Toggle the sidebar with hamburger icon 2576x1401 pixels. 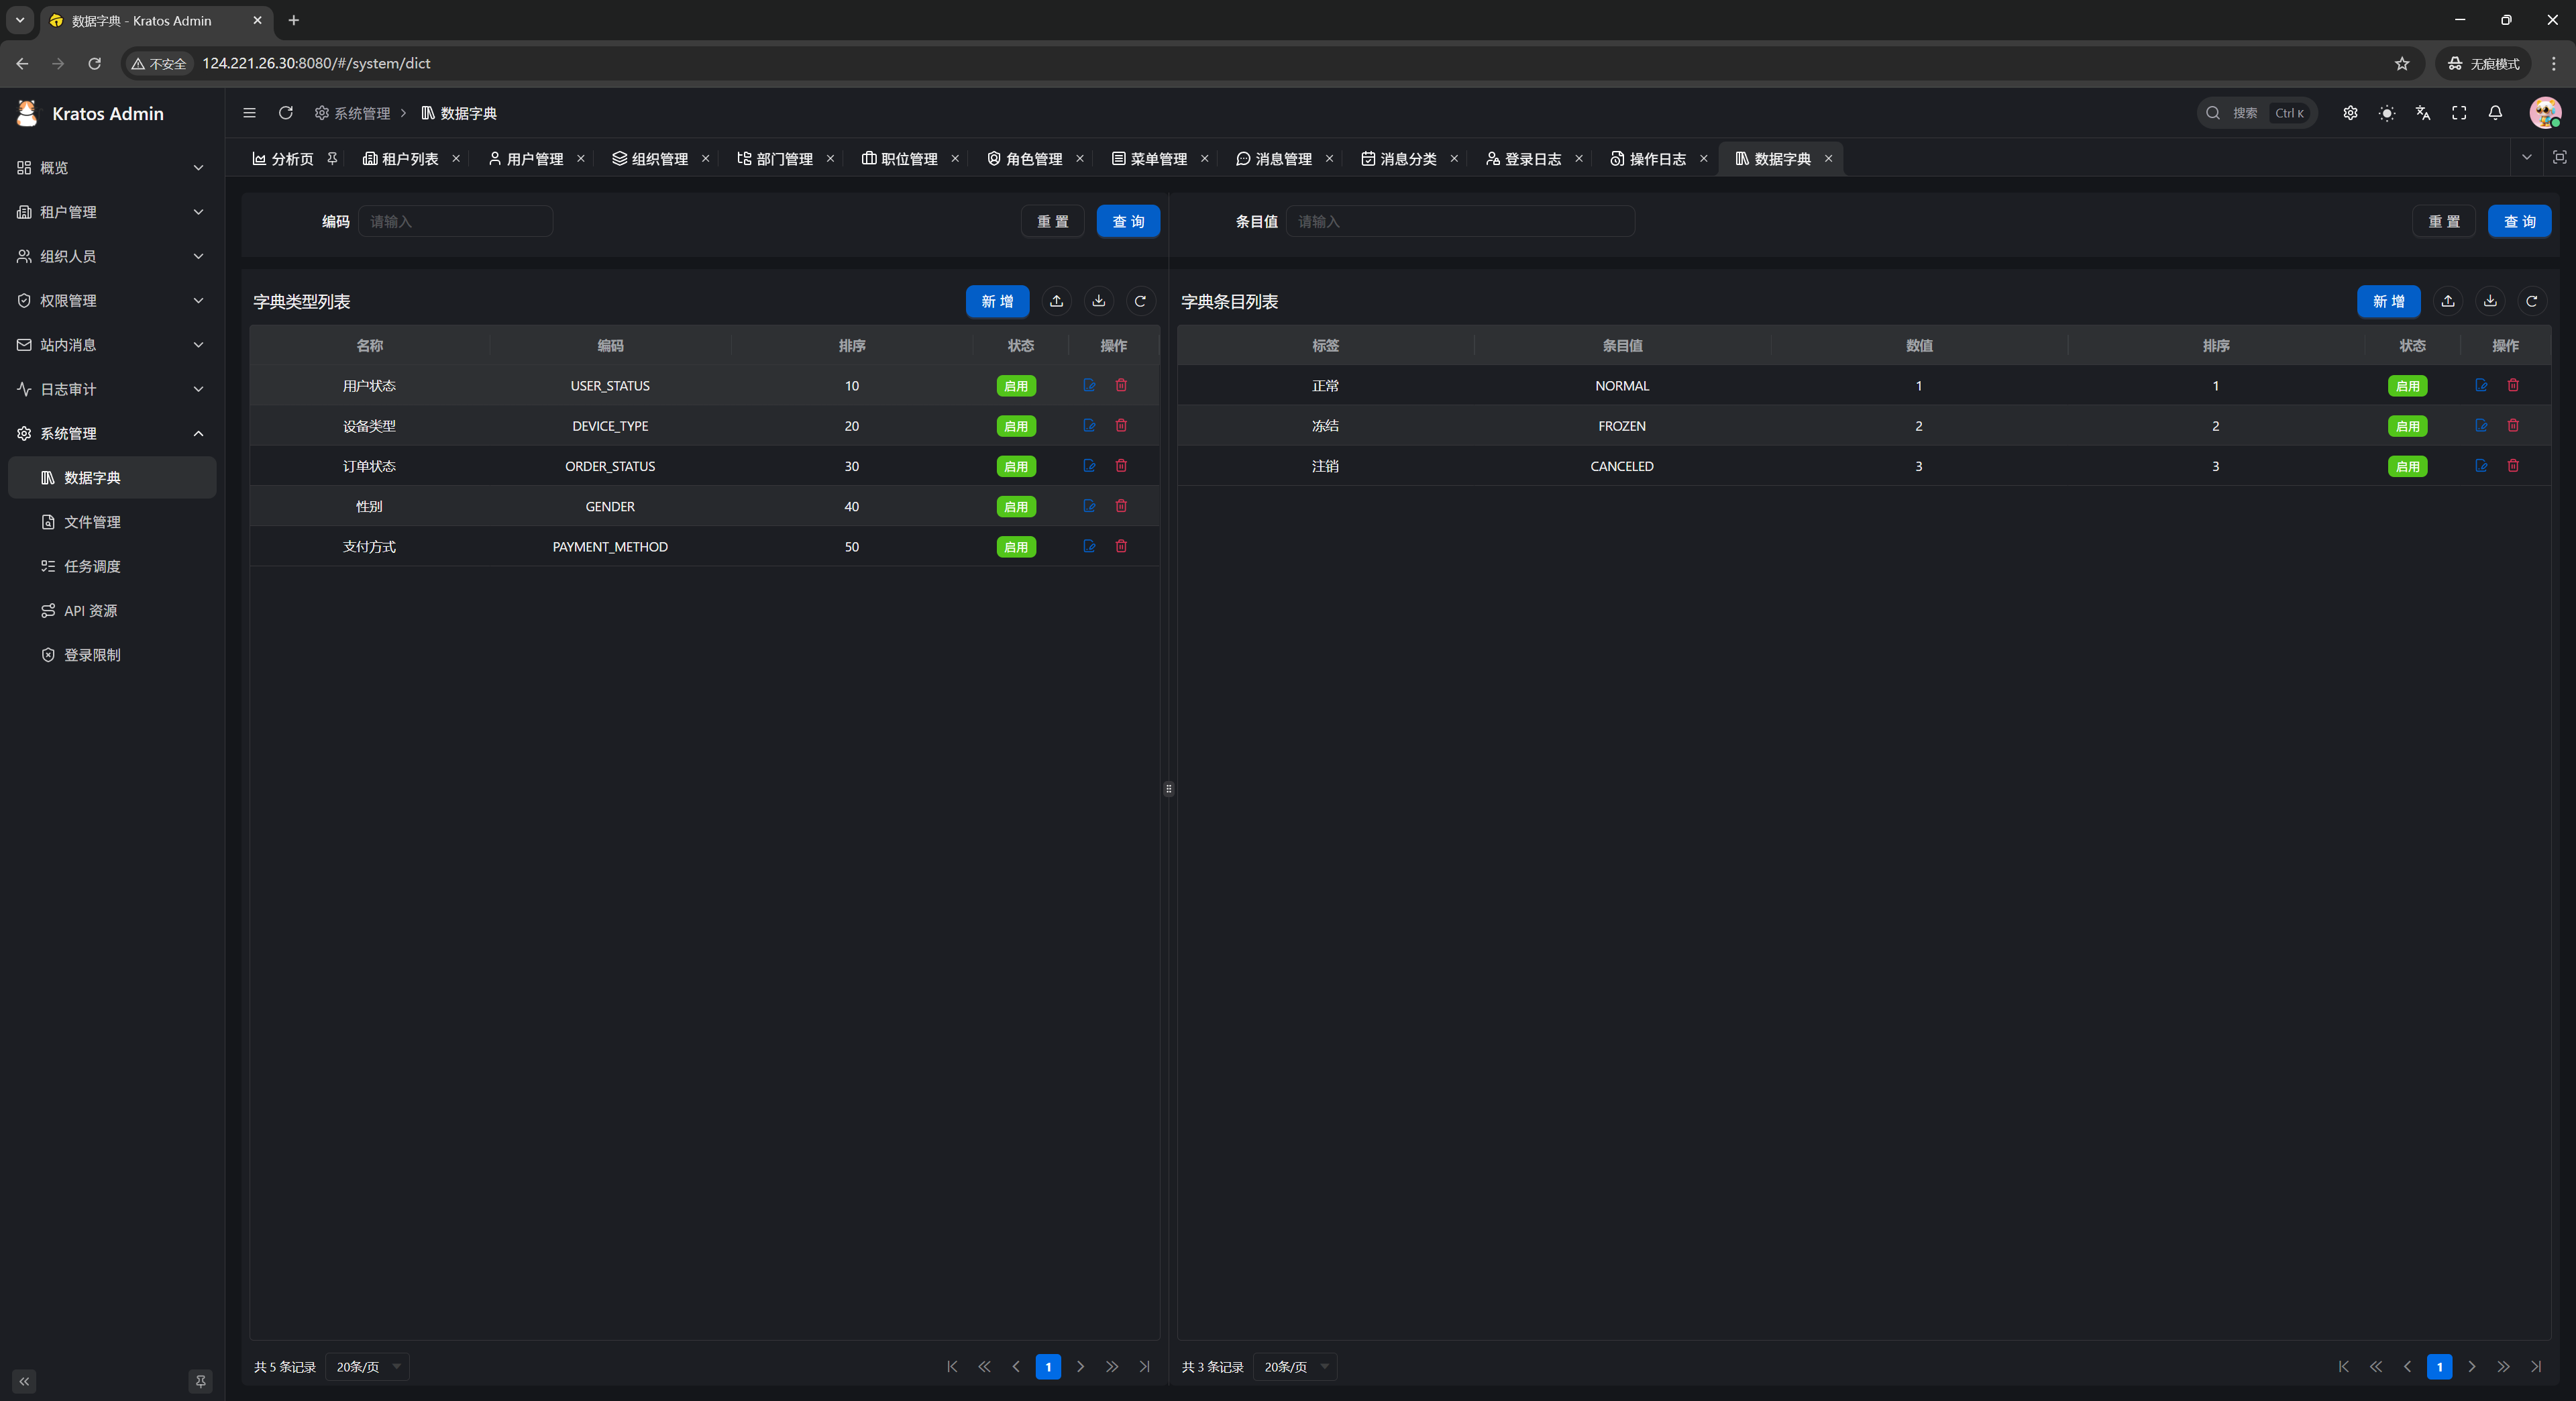click(x=249, y=113)
